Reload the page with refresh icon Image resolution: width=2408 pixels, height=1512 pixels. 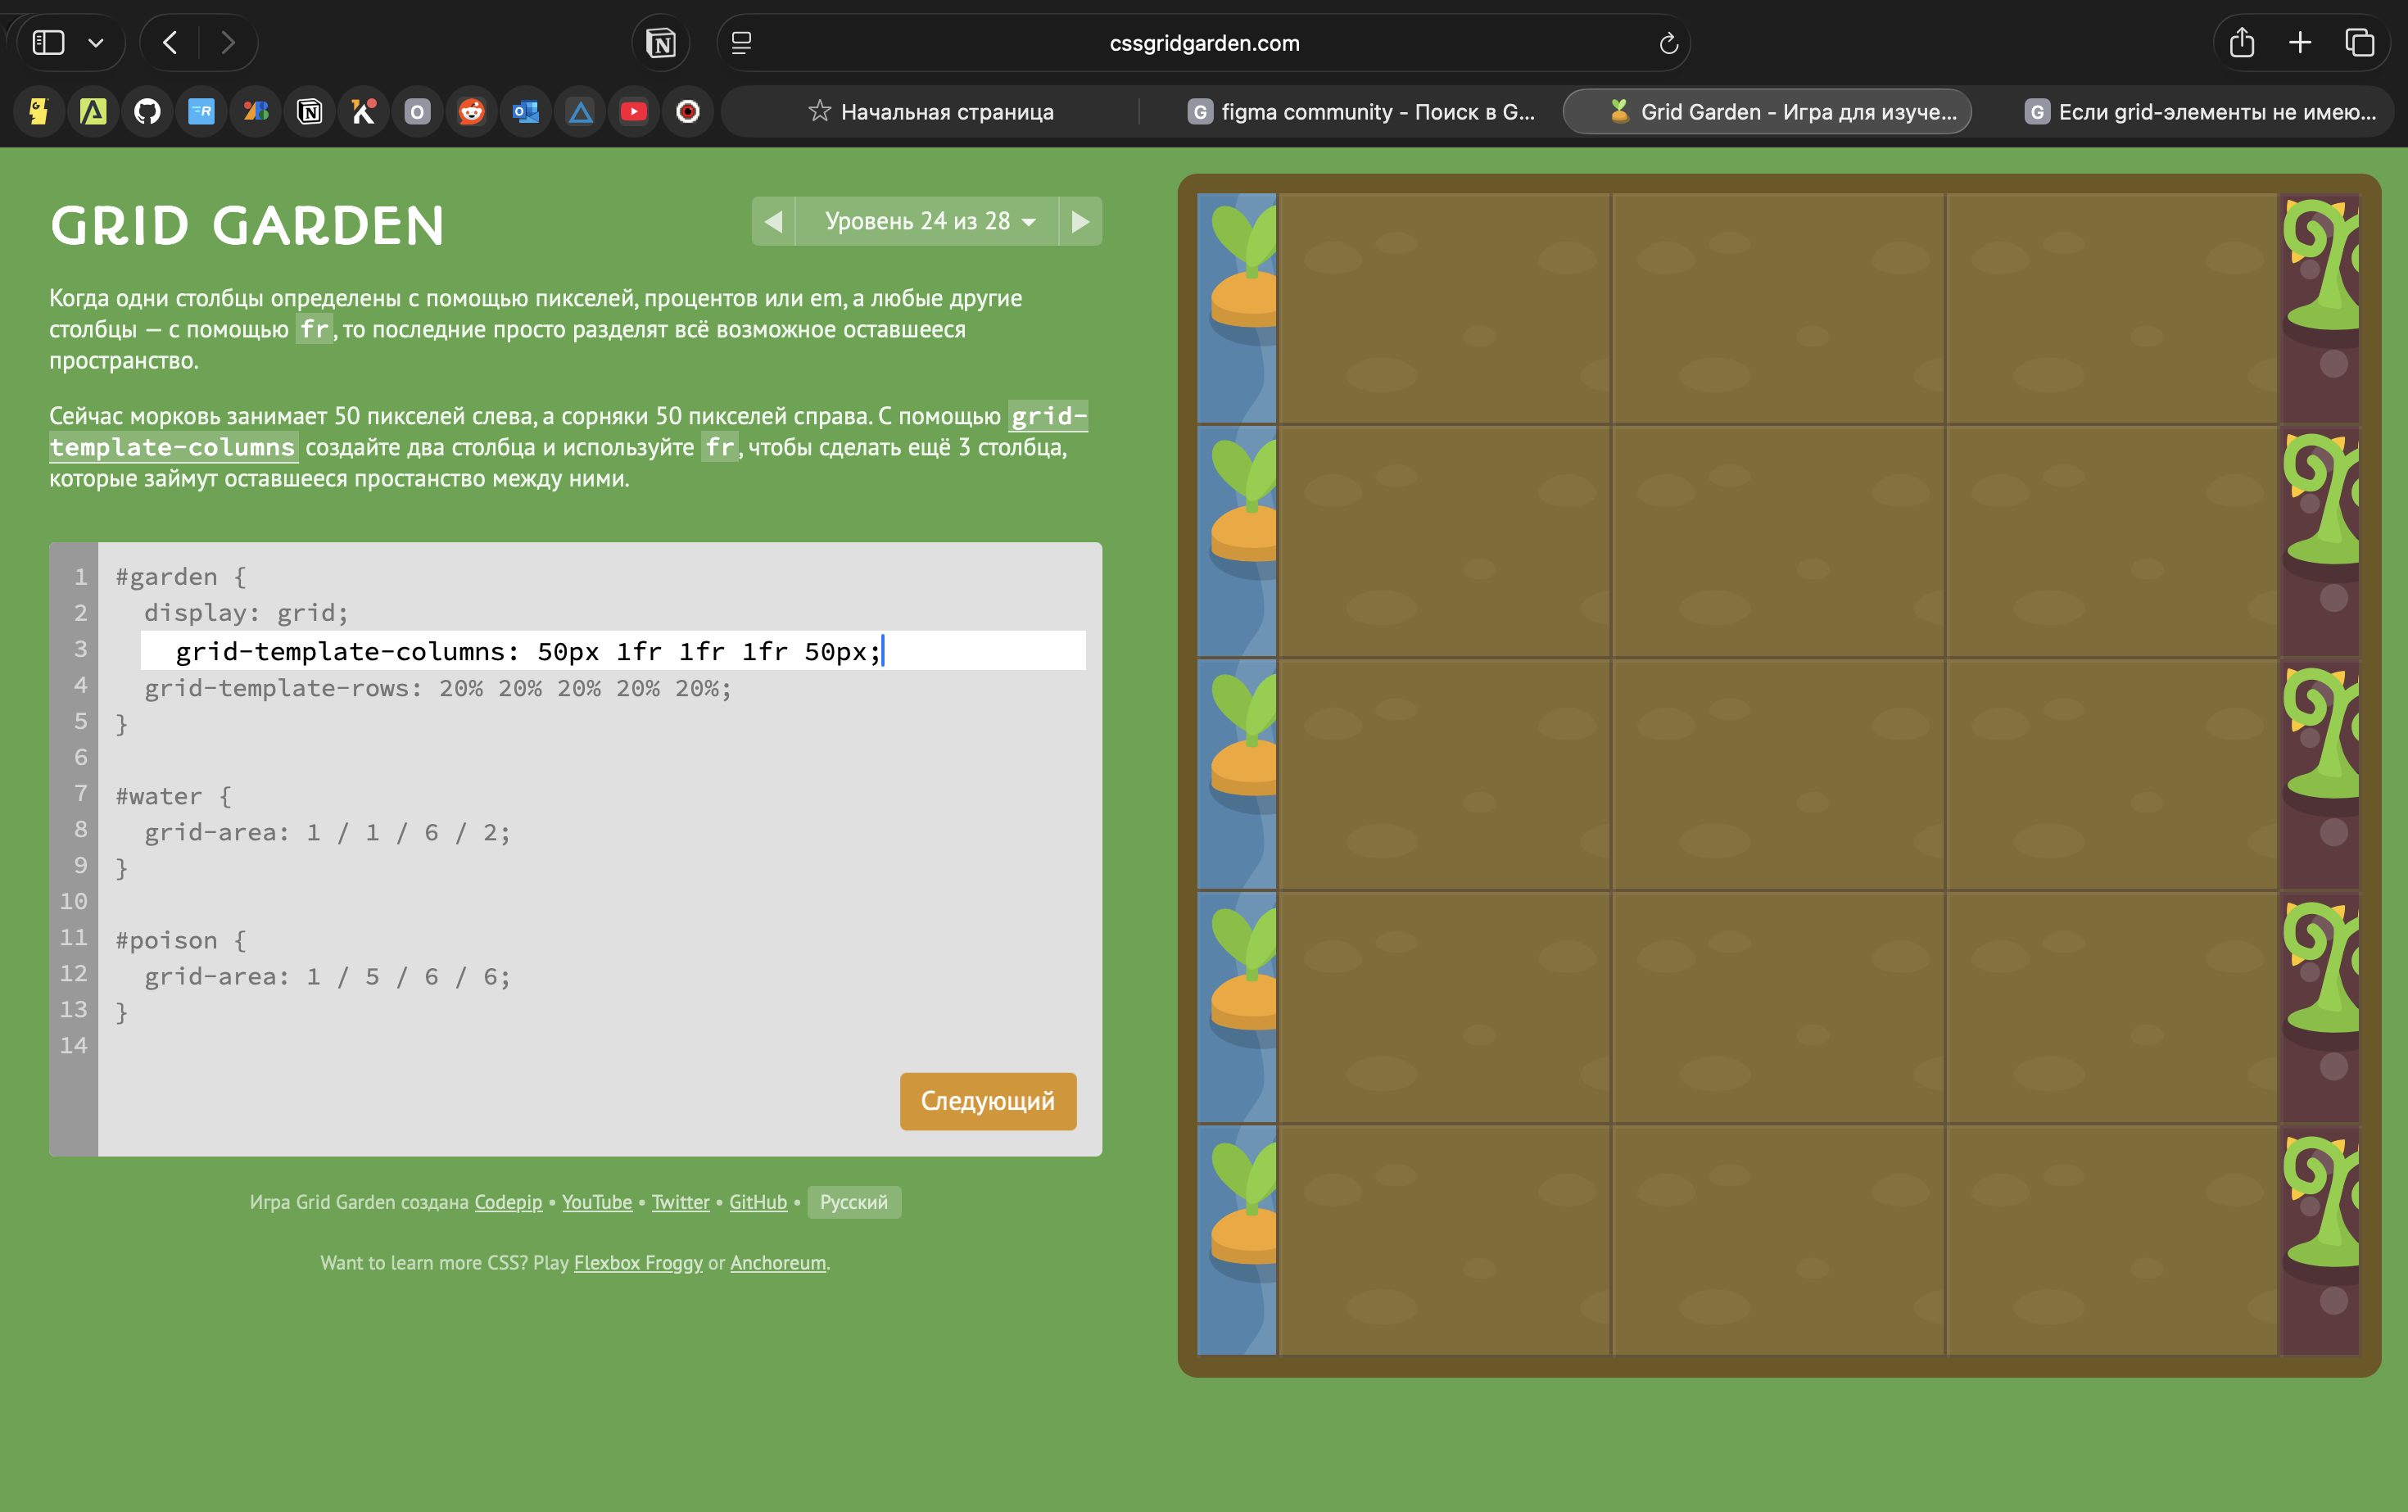click(x=1667, y=43)
